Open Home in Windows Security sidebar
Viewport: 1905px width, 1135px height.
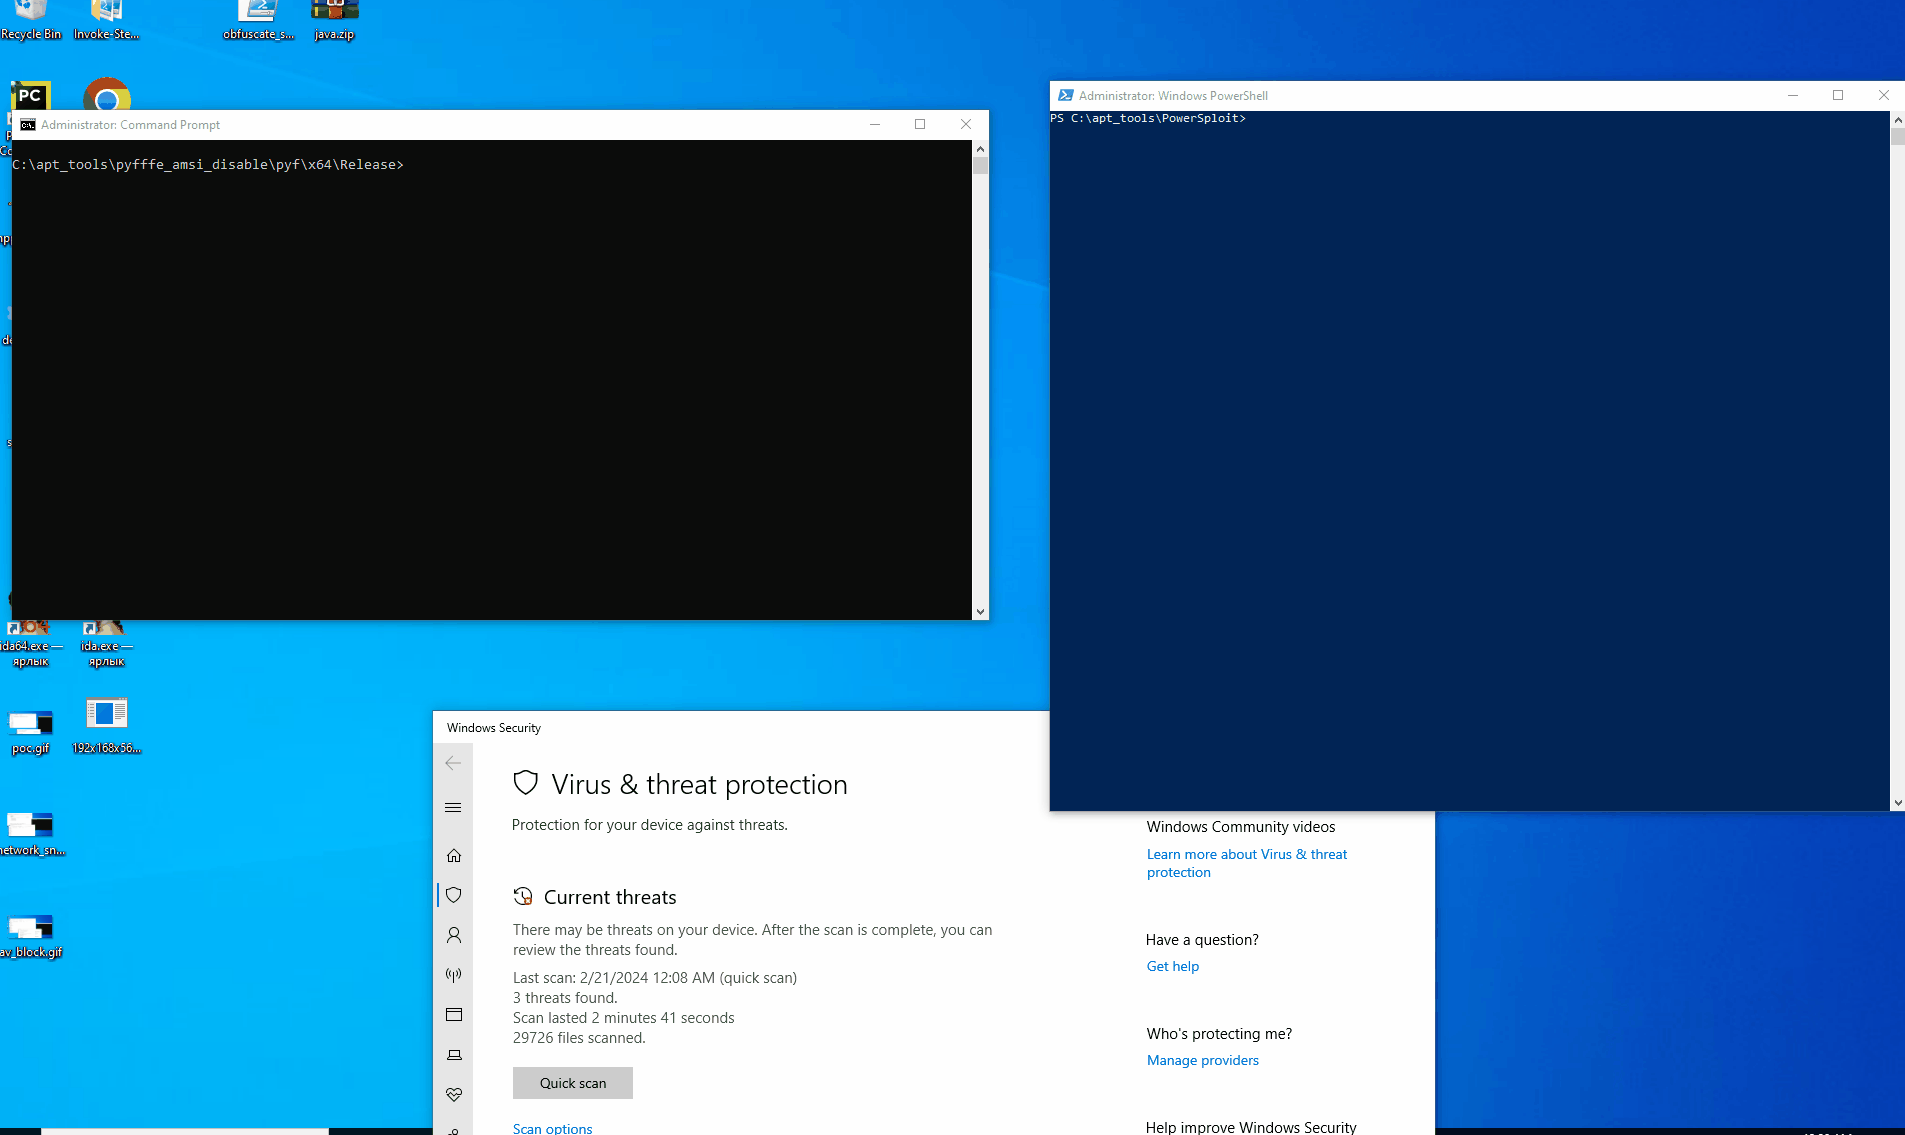[x=454, y=855]
